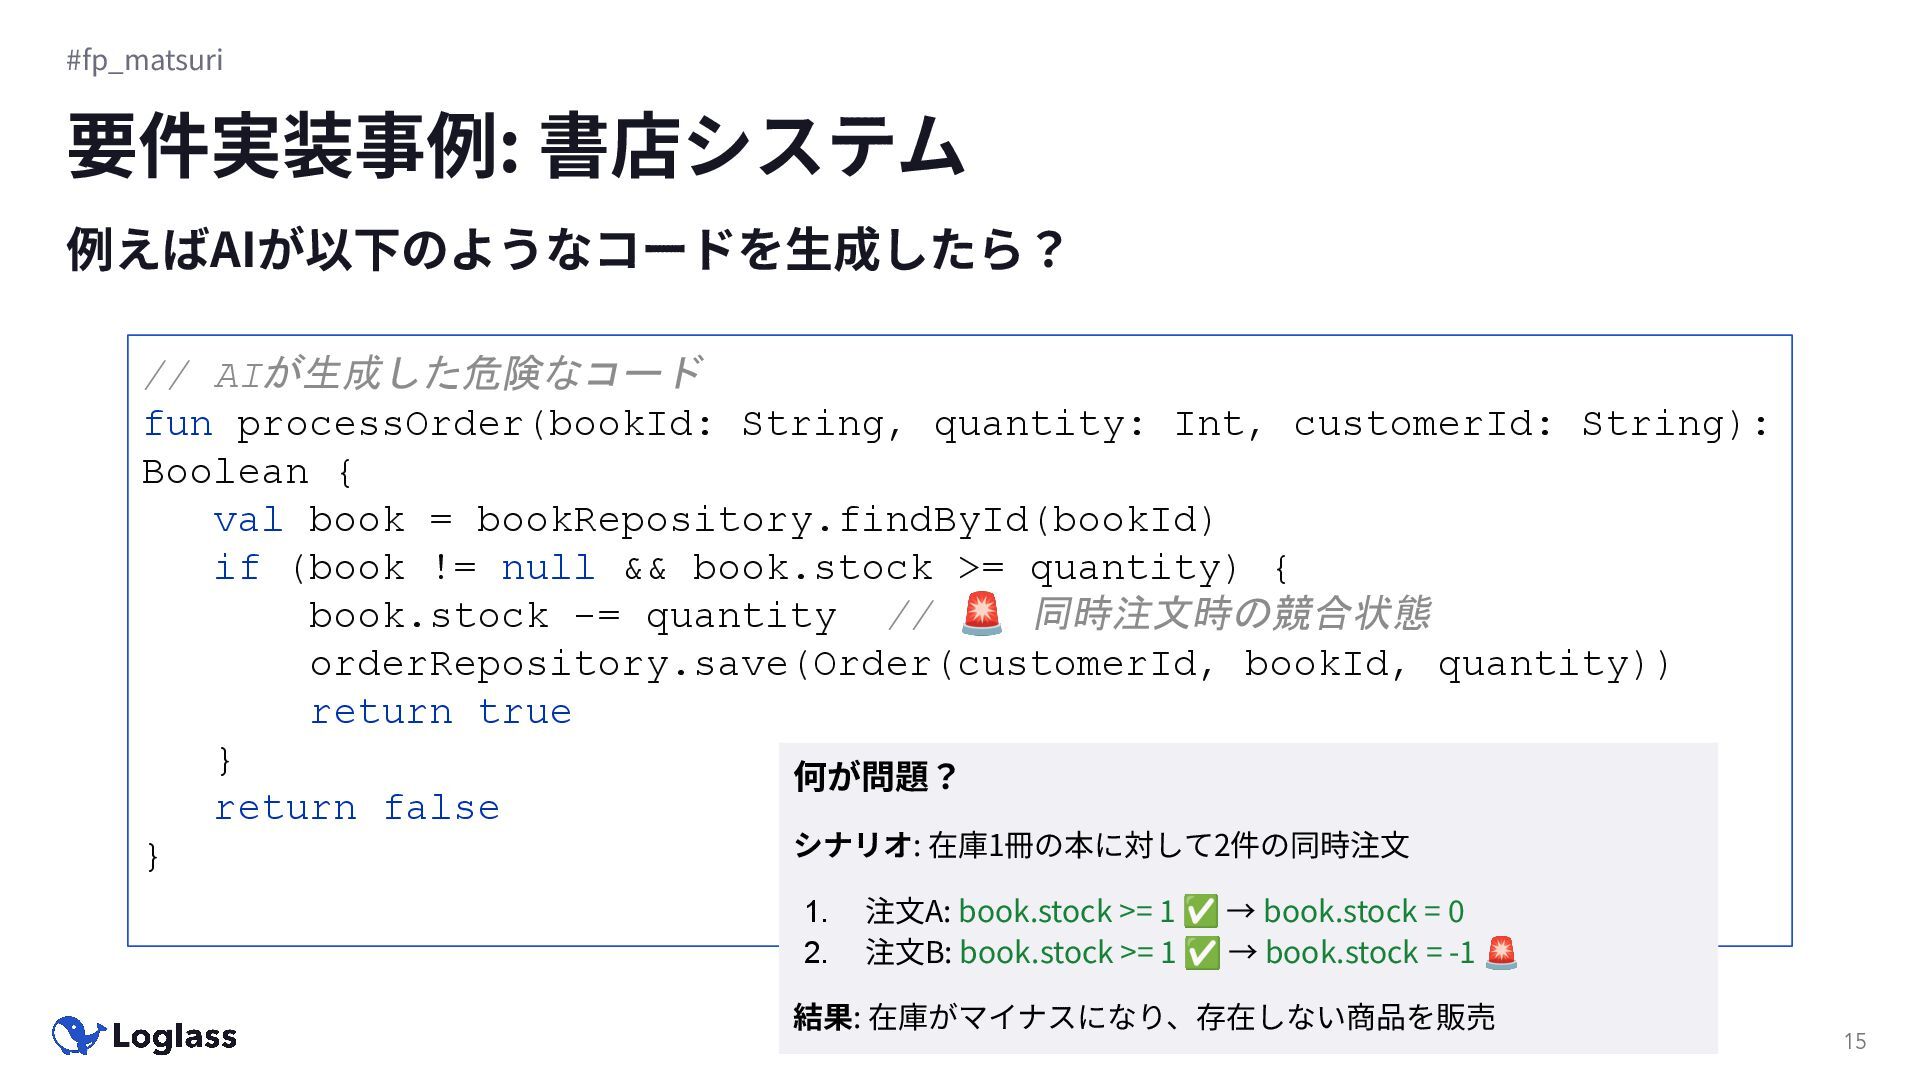The height and width of the screenshot is (1080, 1920).
Task: Click the arrow in the 注文A line
Action: coord(1240,911)
